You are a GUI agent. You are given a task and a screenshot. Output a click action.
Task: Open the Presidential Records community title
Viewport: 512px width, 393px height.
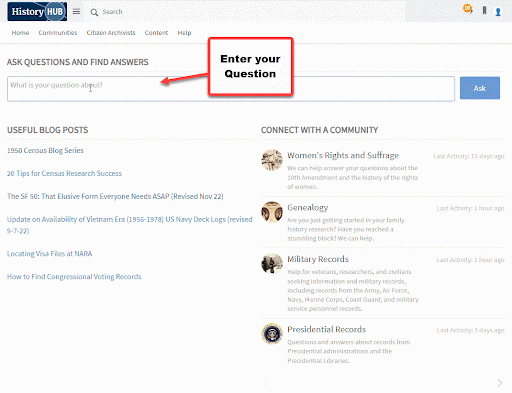pyautogui.click(x=327, y=330)
